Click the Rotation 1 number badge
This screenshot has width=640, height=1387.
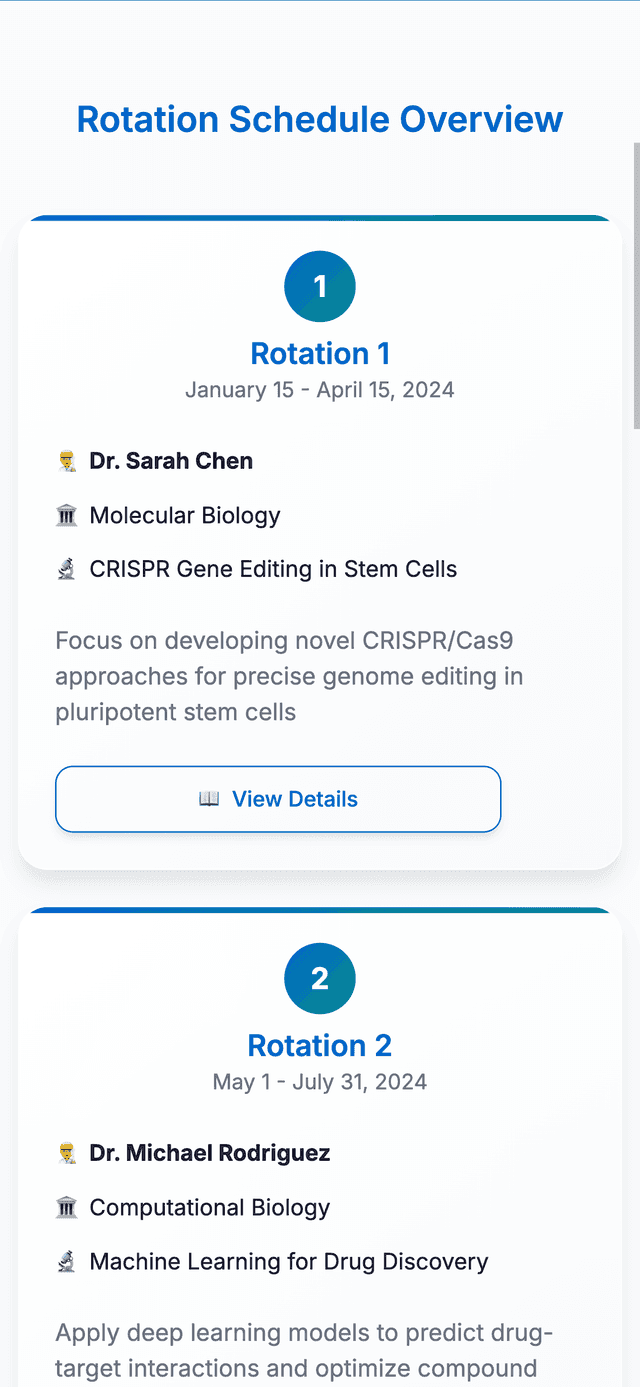pyautogui.click(x=320, y=287)
